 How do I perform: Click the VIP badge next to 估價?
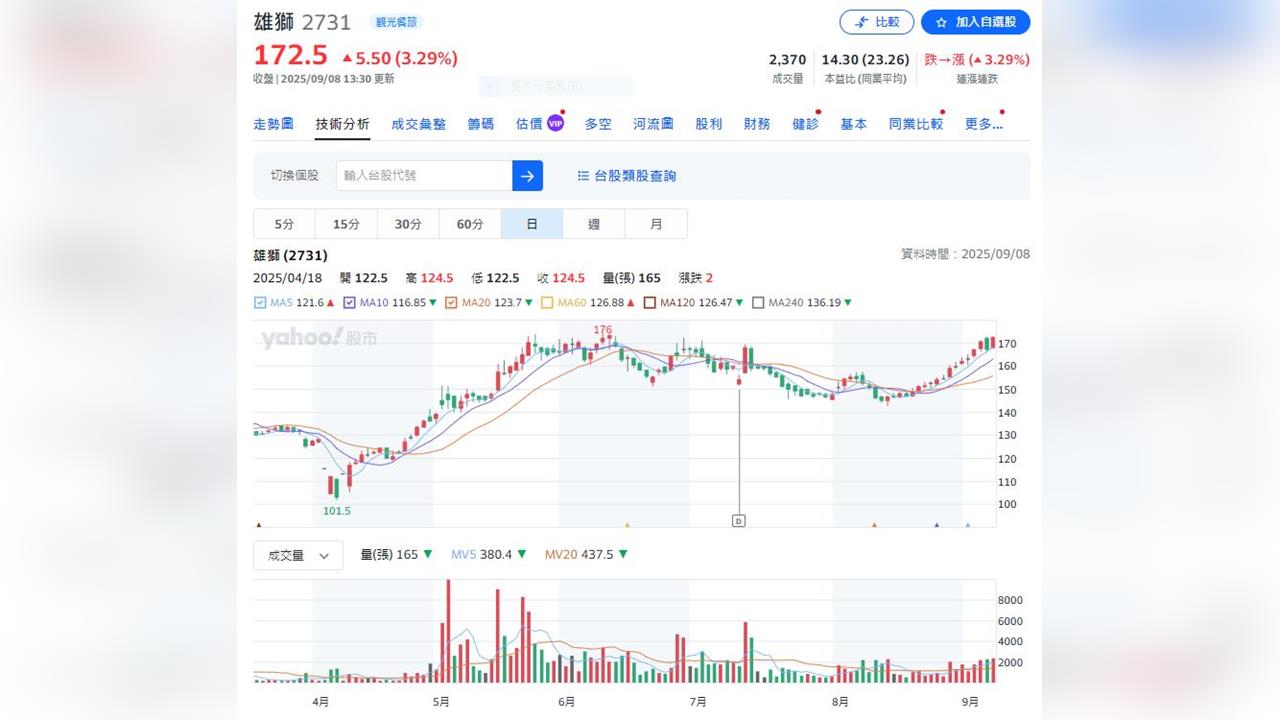click(555, 124)
